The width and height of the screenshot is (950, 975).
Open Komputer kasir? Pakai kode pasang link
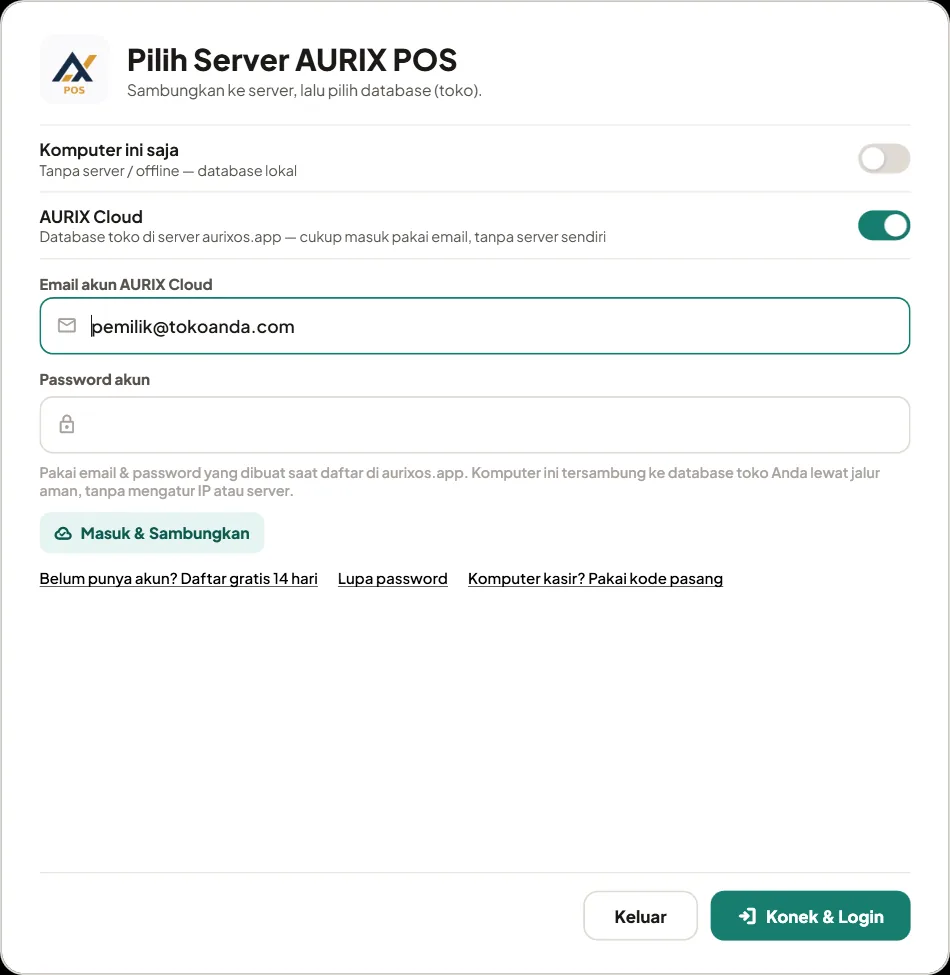(x=595, y=579)
